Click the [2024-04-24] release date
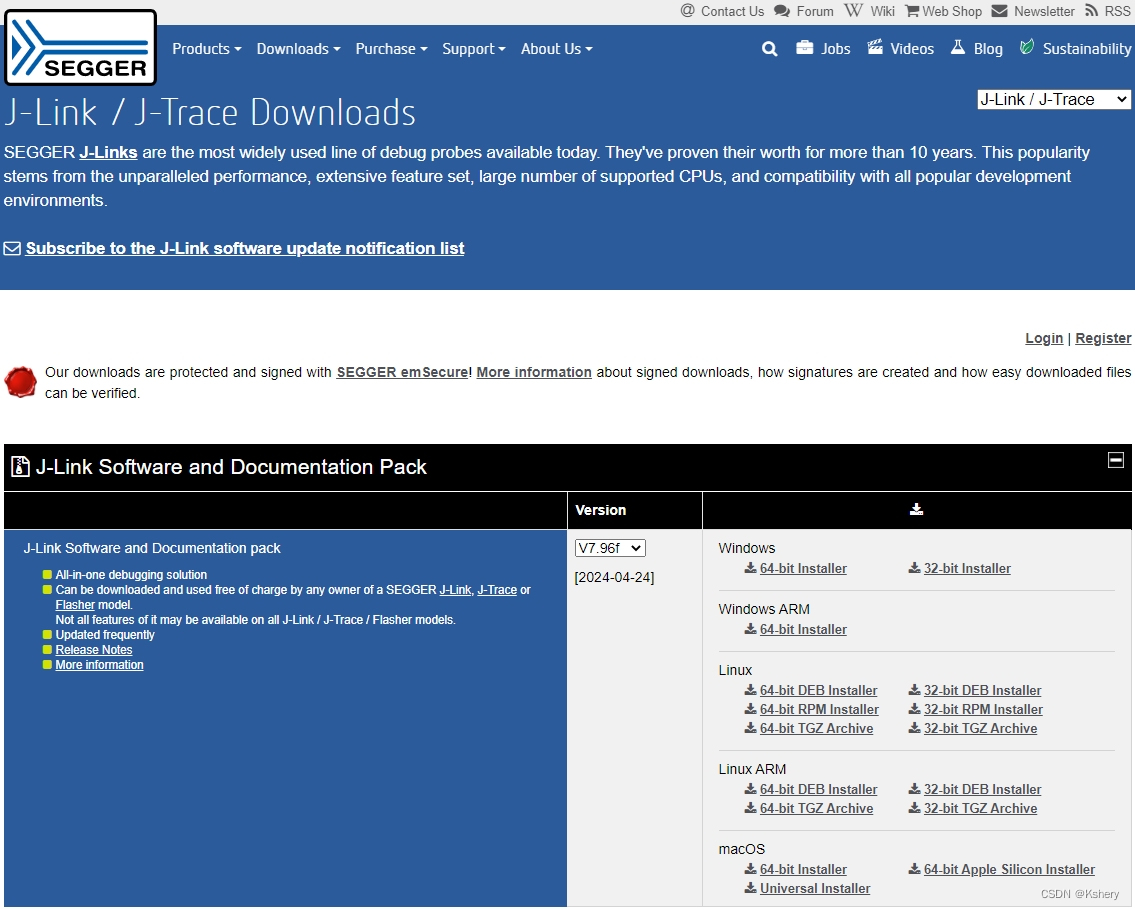This screenshot has width=1135, height=910. (x=614, y=577)
